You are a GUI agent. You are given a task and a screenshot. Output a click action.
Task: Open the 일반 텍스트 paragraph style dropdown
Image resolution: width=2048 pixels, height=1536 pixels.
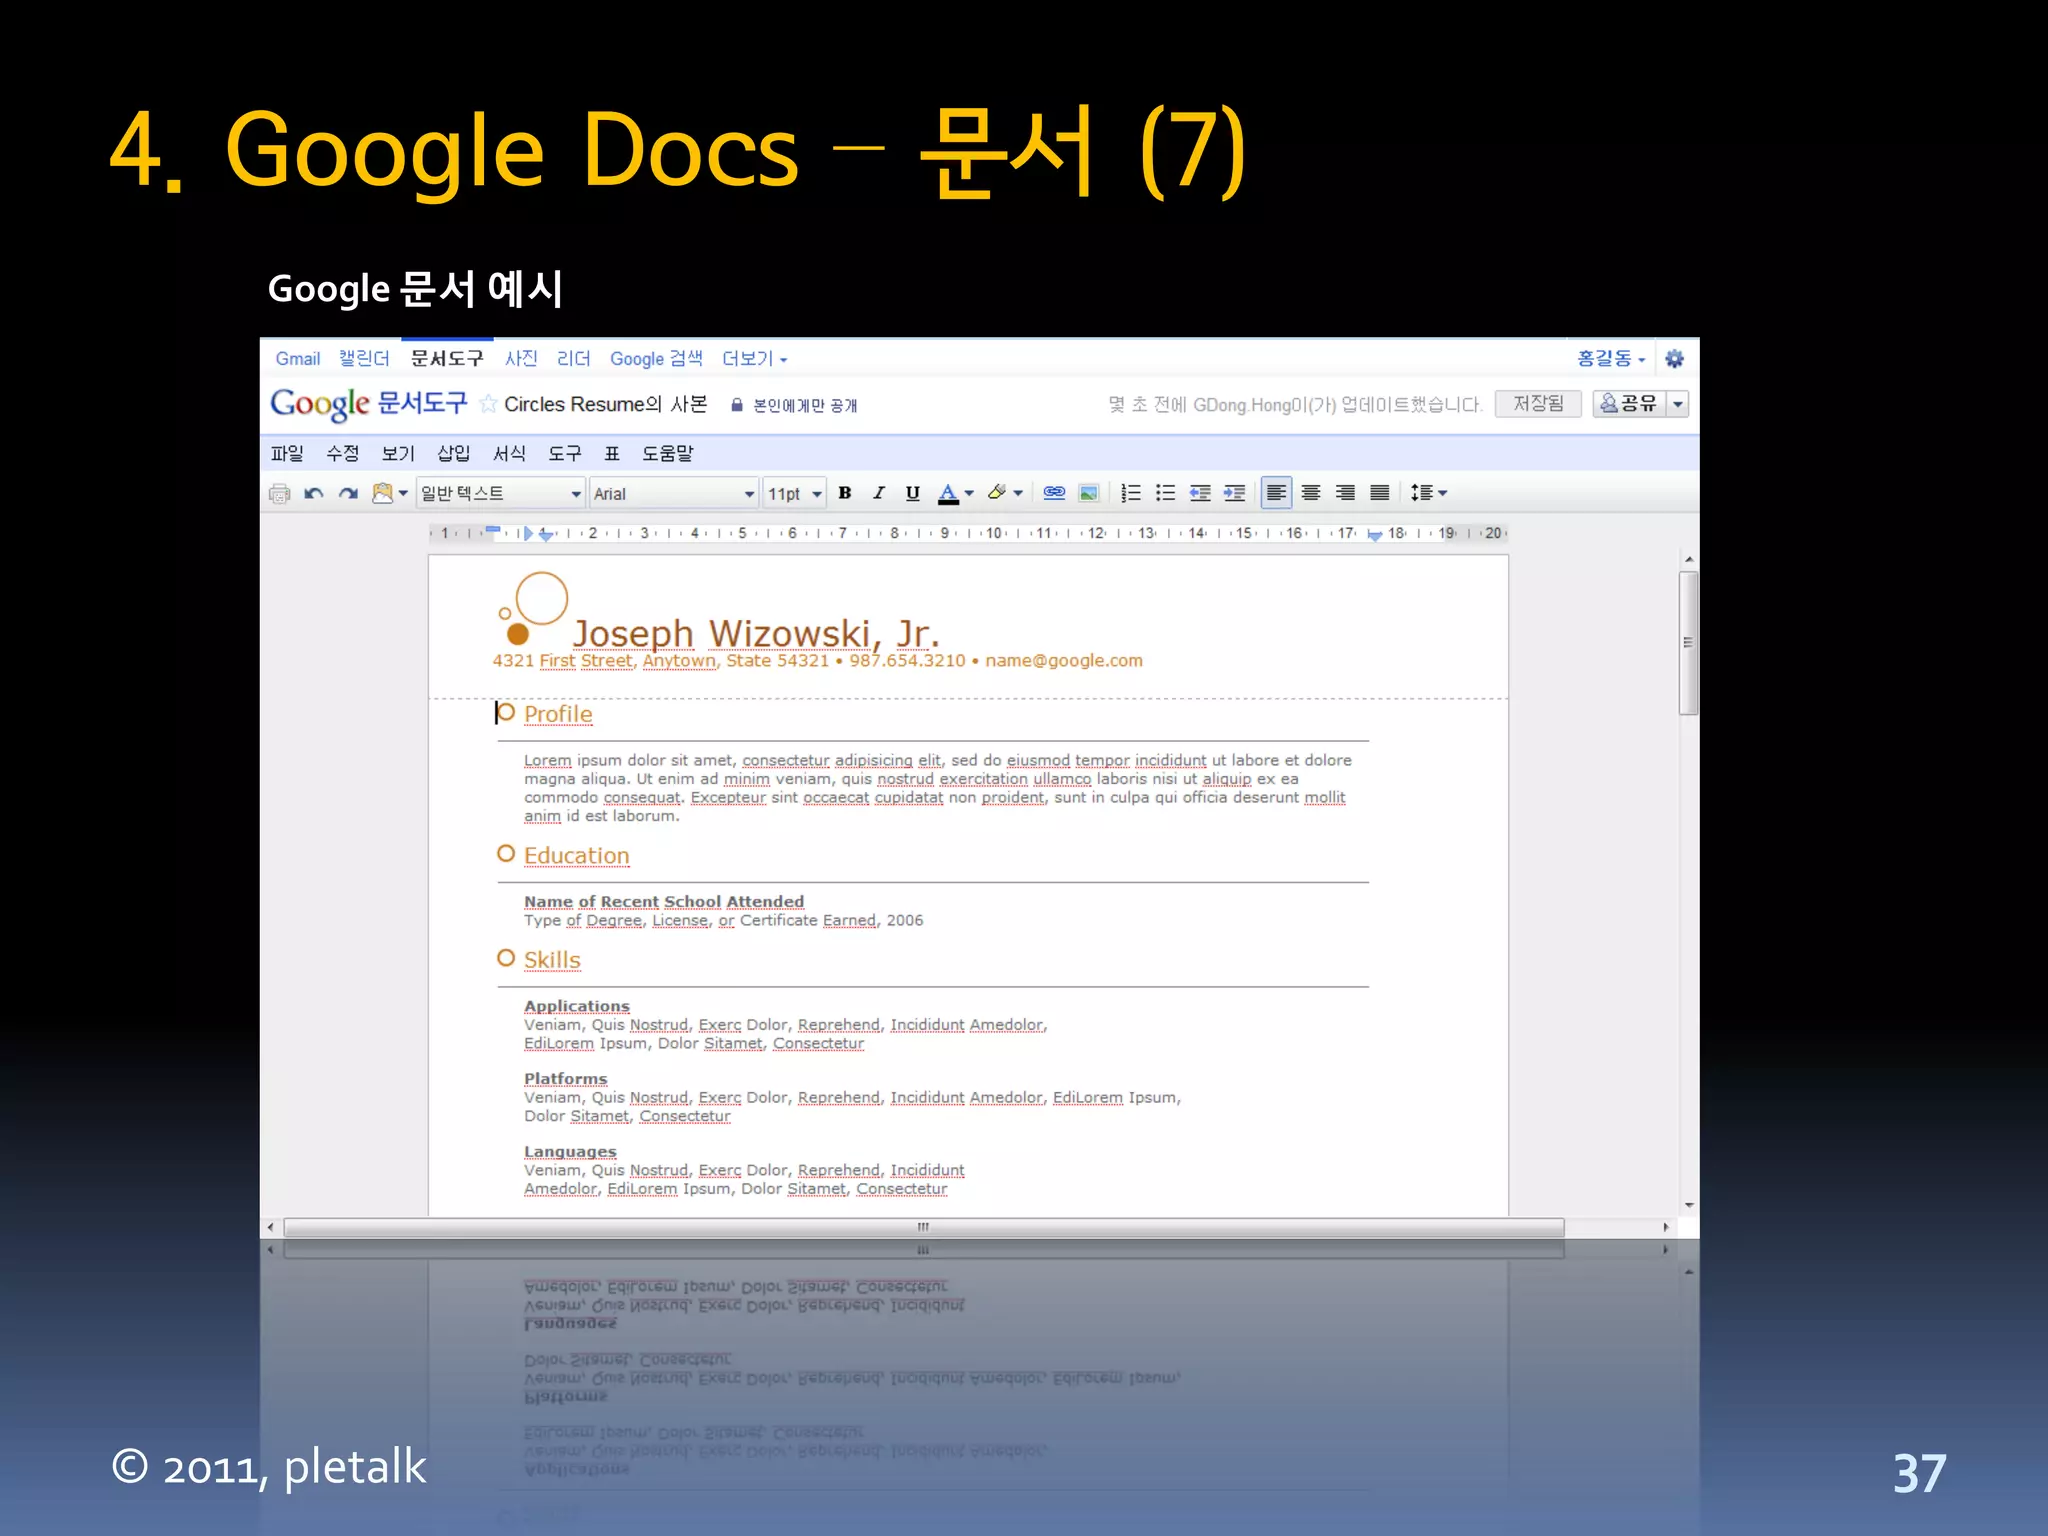click(500, 494)
